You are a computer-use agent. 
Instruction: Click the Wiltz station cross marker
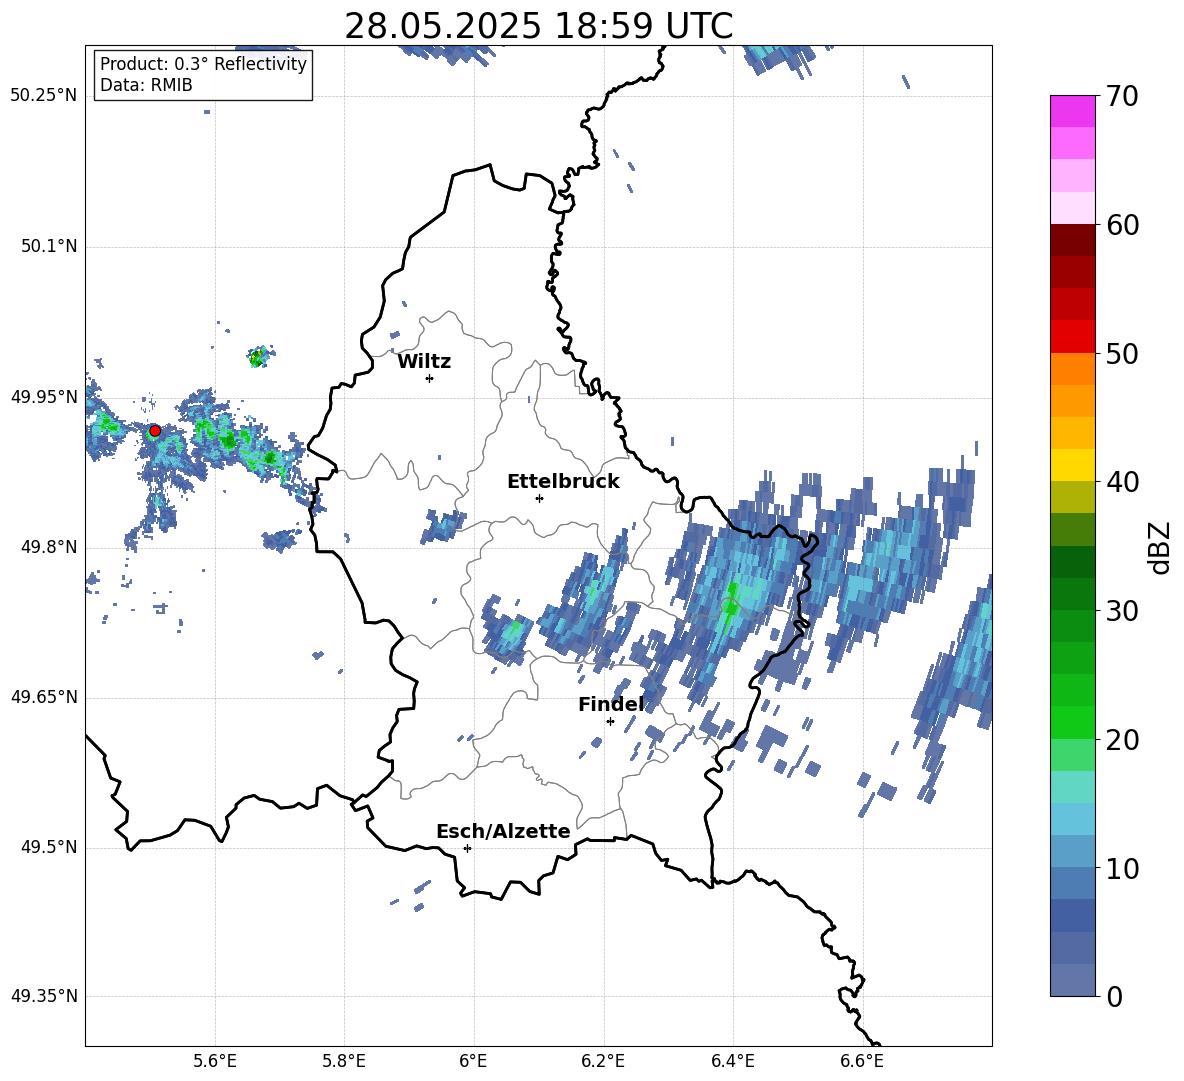coord(430,378)
